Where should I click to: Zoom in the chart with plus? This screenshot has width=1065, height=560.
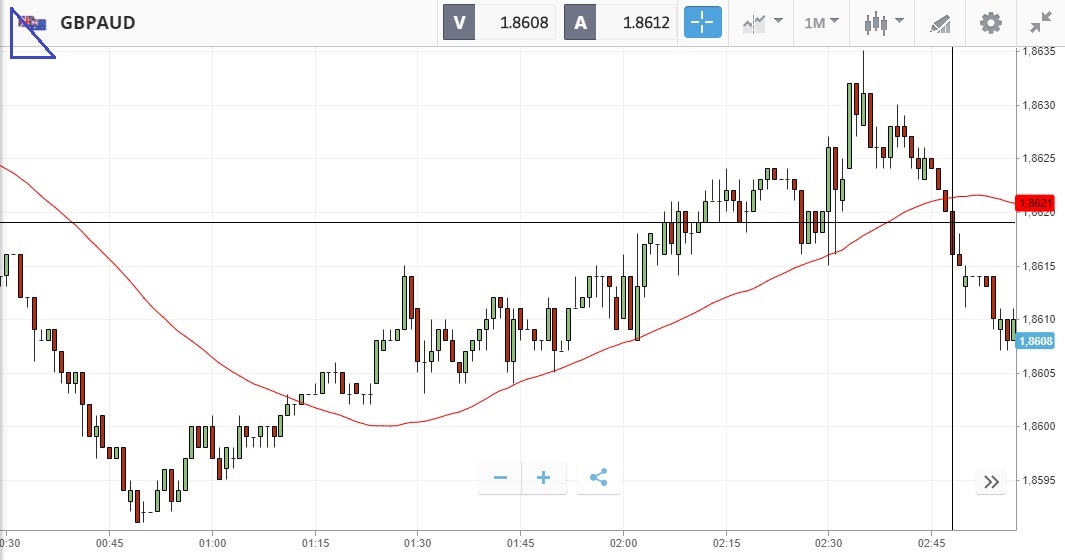coord(544,478)
